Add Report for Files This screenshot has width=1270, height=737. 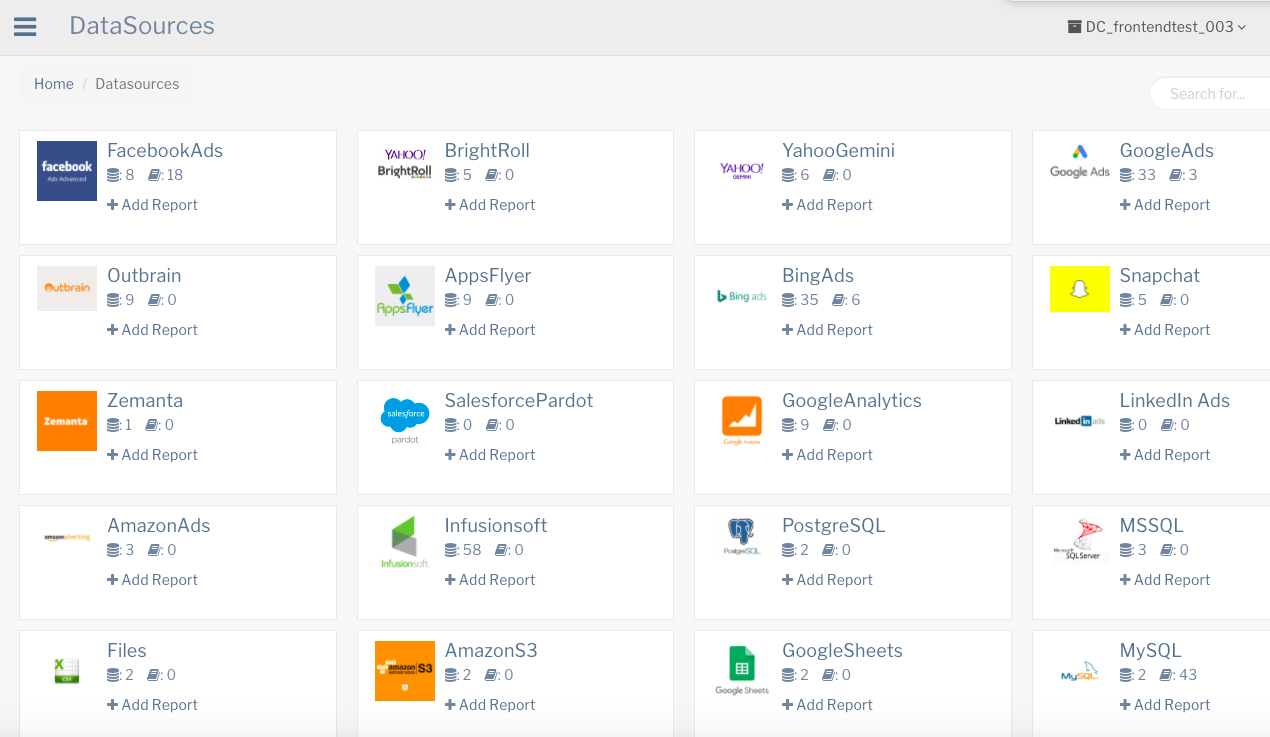click(152, 705)
